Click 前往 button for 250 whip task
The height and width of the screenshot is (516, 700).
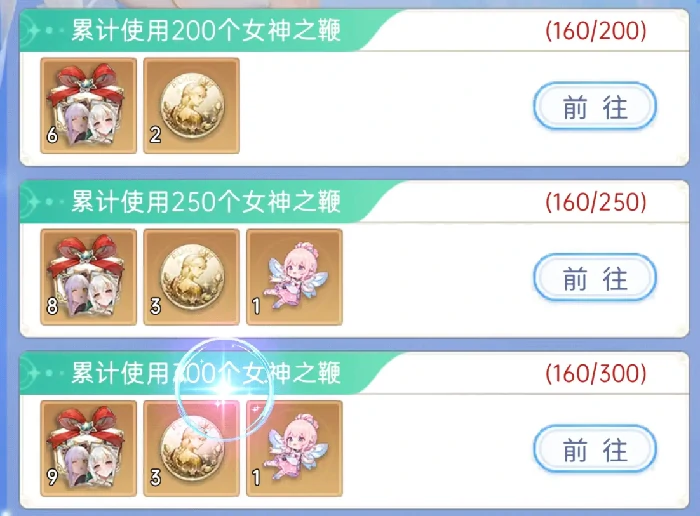tap(595, 278)
